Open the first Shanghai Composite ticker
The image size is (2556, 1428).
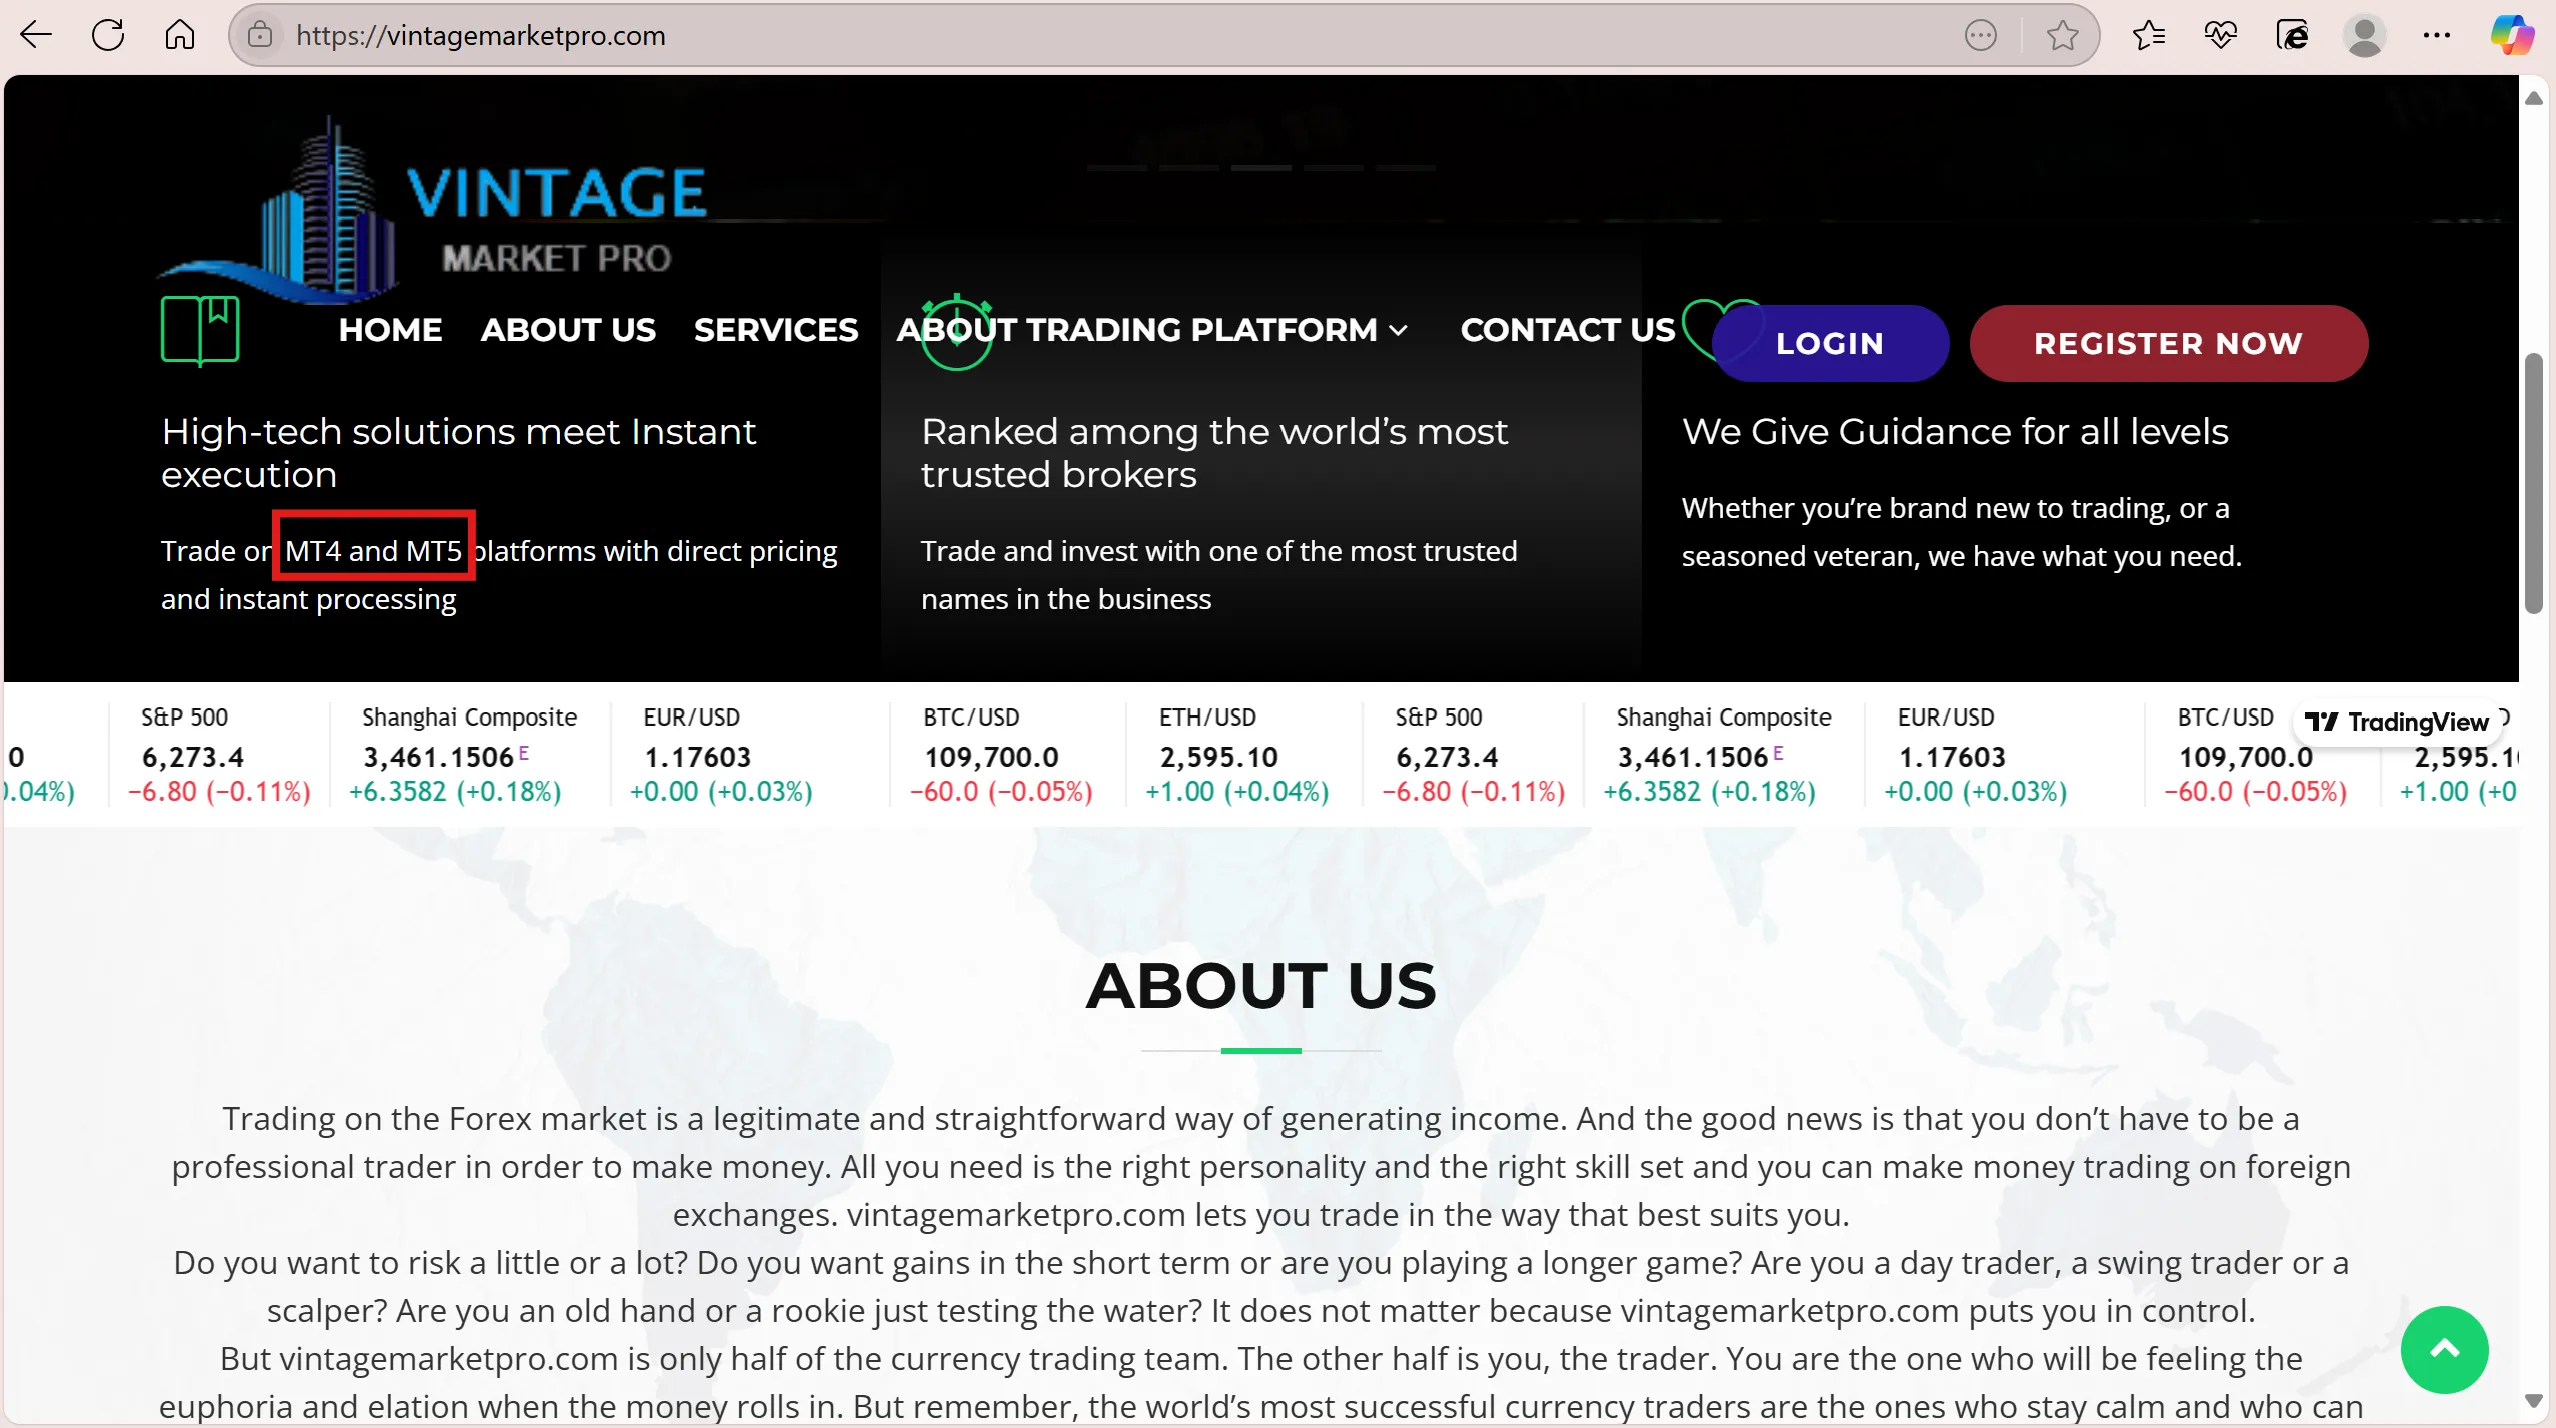tap(468, 754)
